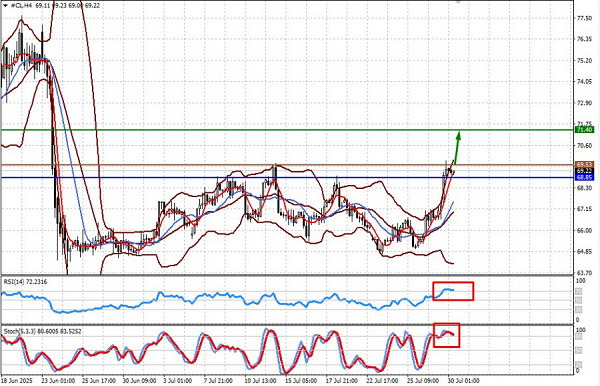Click the 10 Jul 13:00 time label
The image size is (600, 386).
261,381
